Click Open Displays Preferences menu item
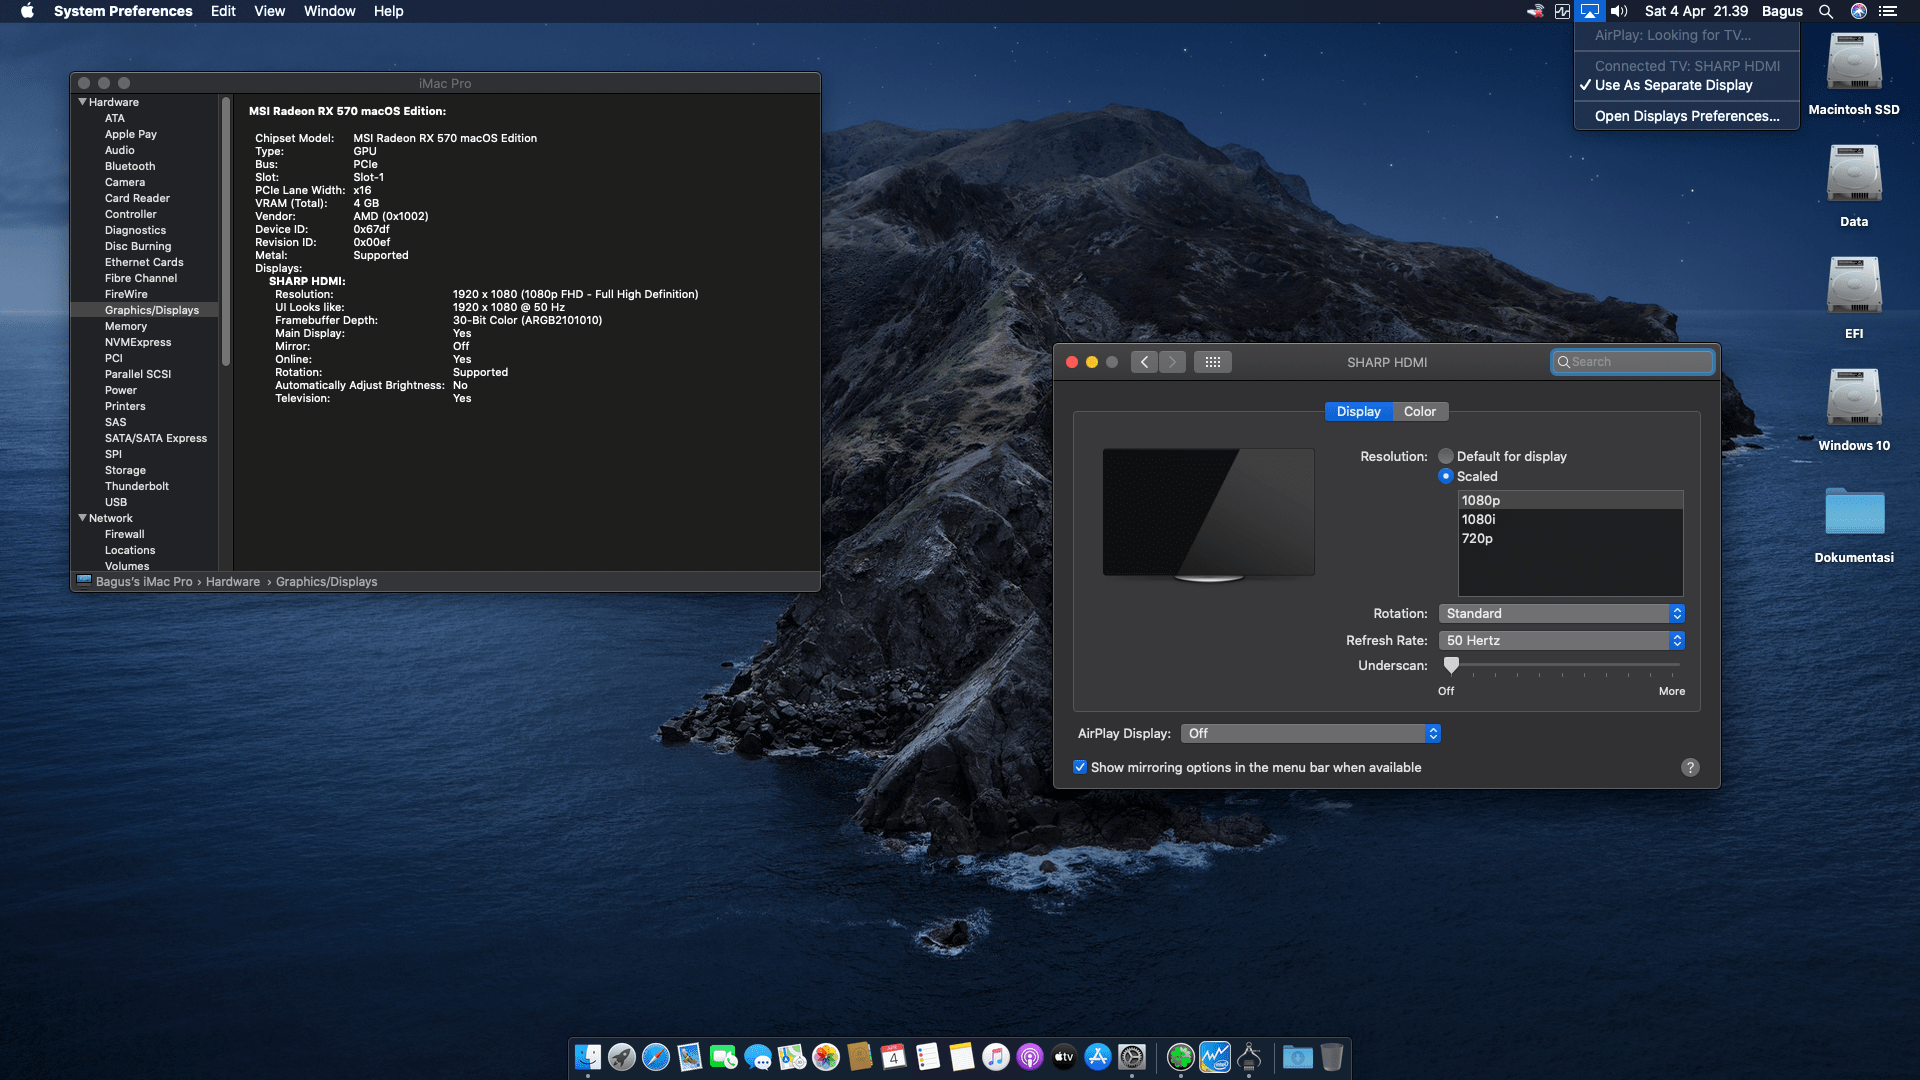This screenshot has height=1080, width=1920. coord(1687,116)
